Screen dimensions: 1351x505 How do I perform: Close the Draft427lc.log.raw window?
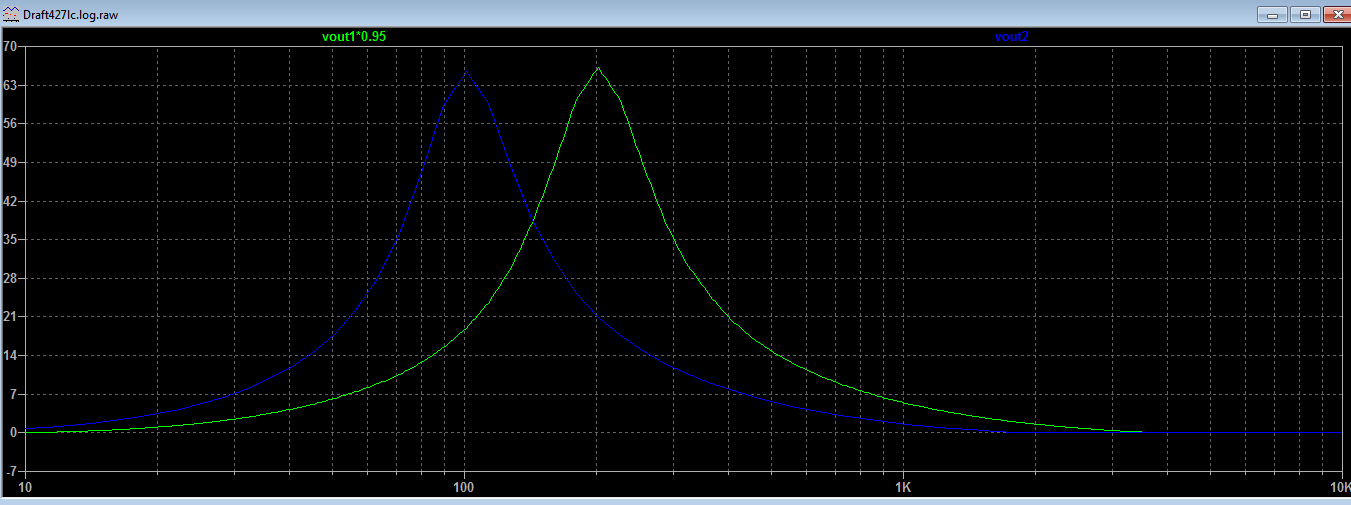point(1337,14)
